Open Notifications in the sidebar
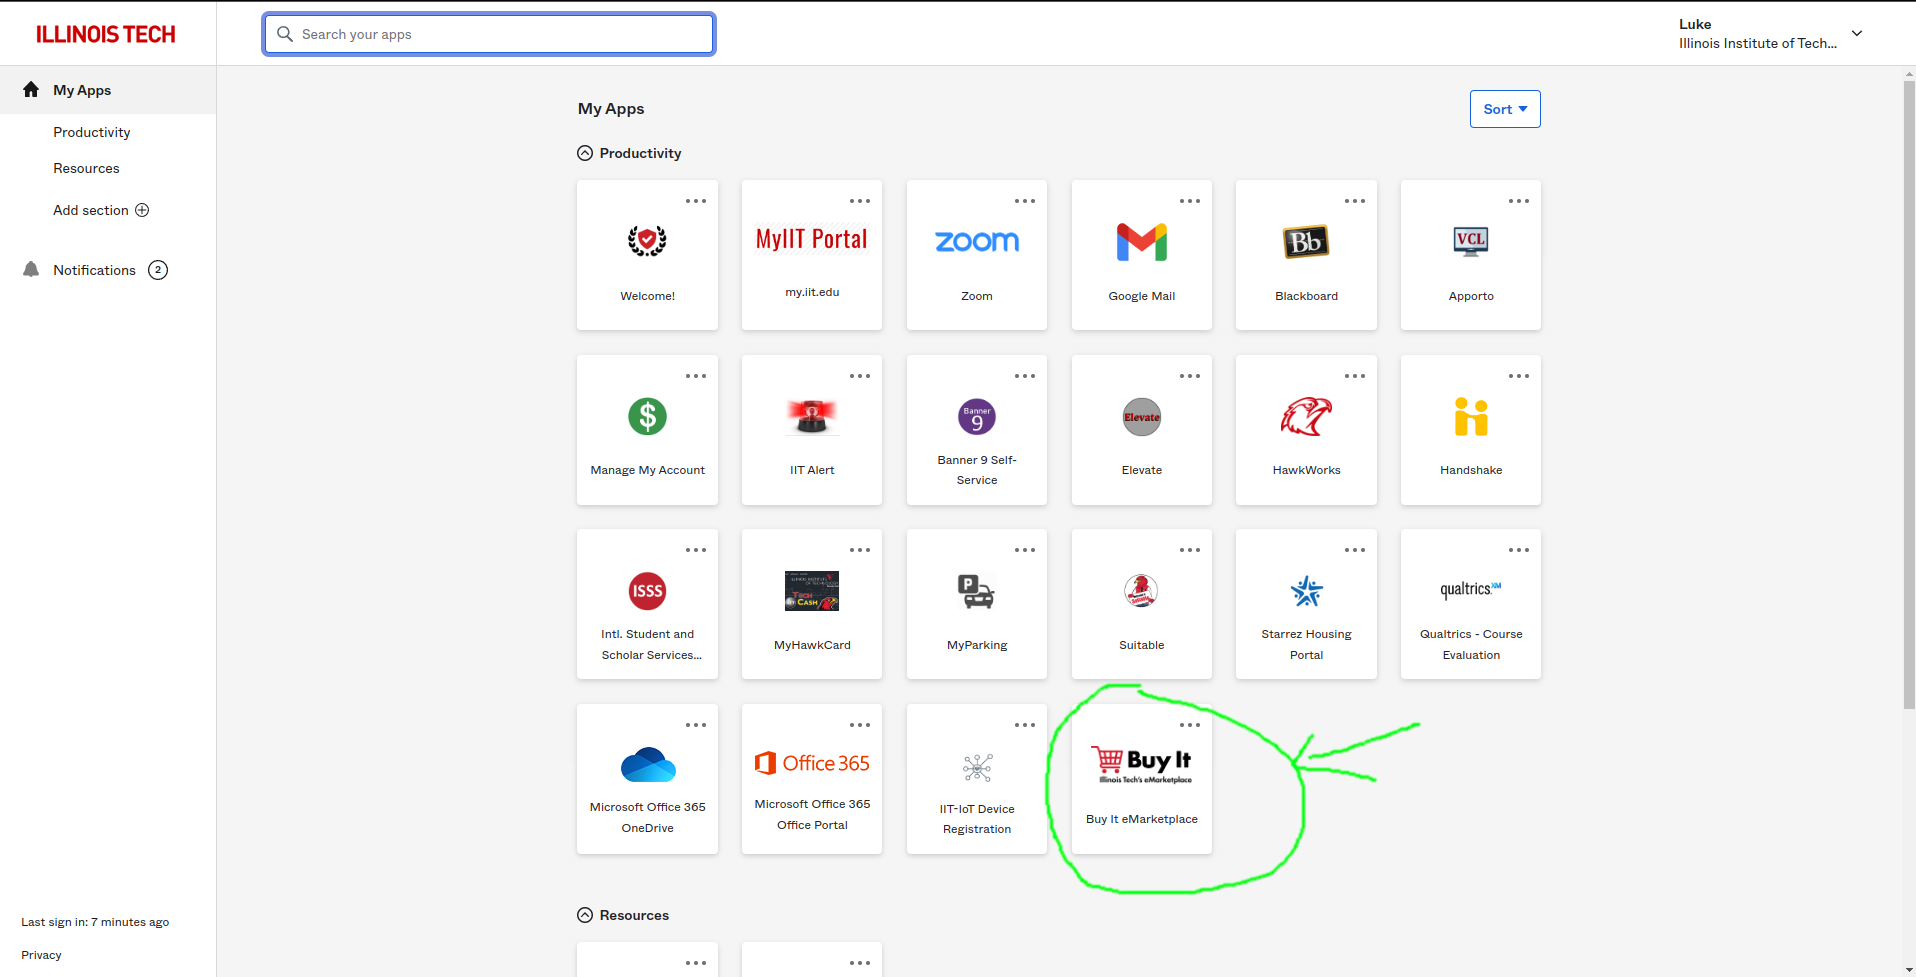This screenshot has width=1916, height=977. 94,270
